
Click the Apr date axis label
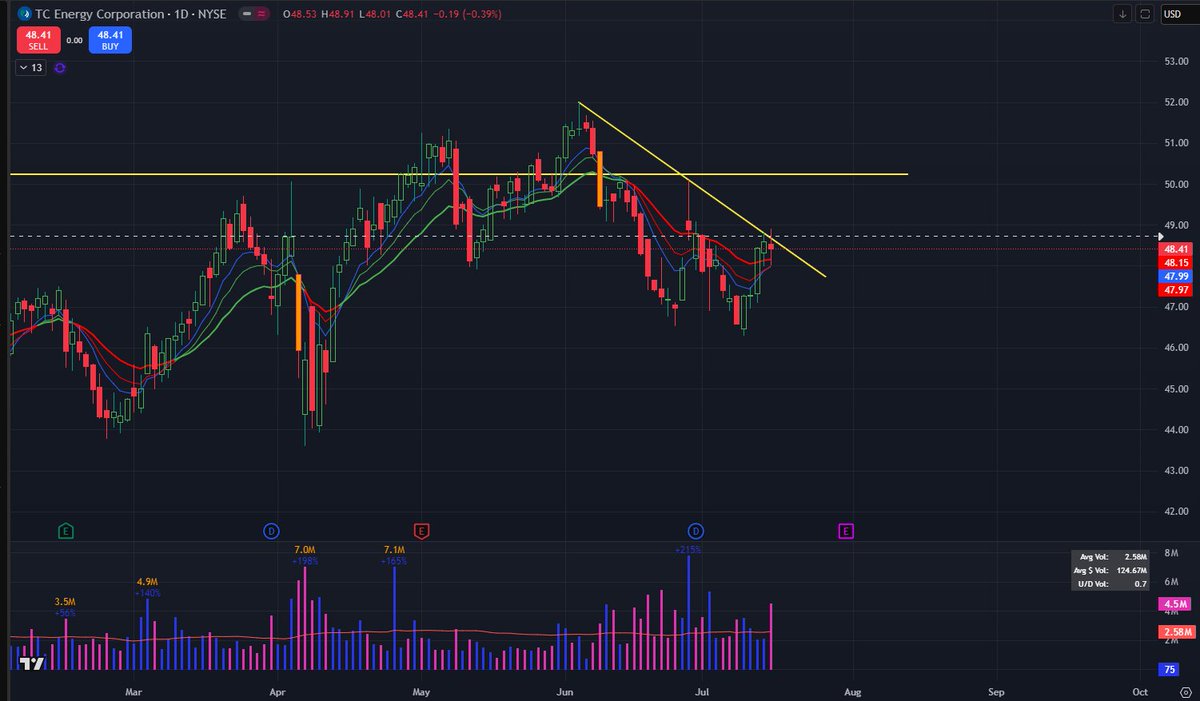277,691
